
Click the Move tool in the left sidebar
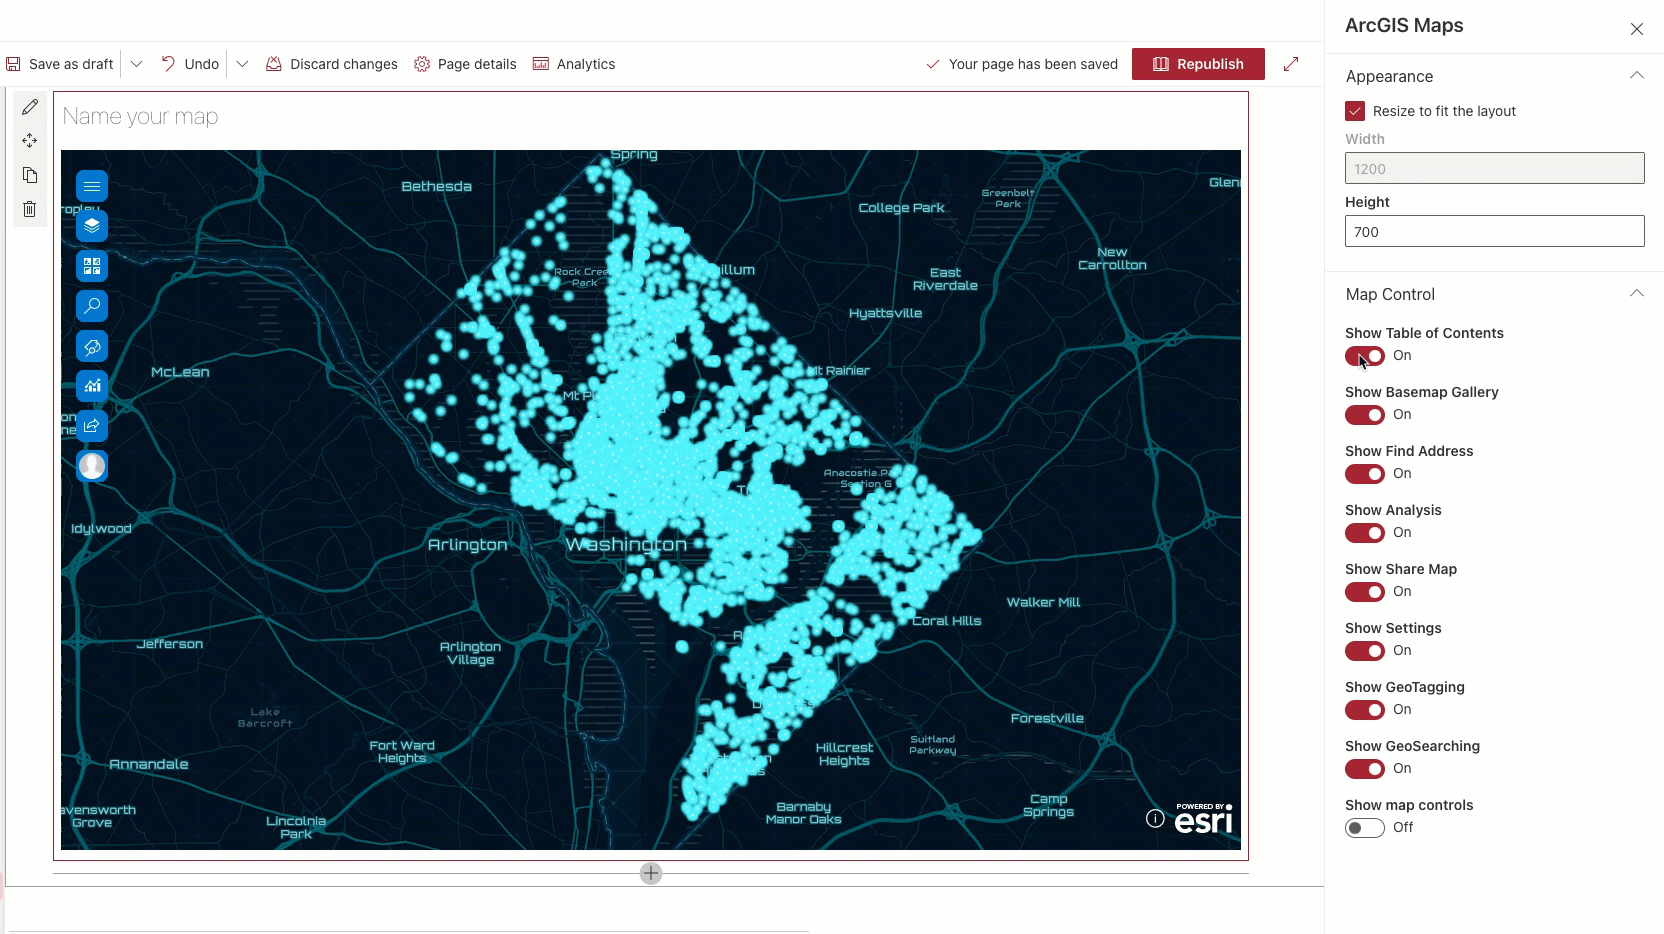[29, 140]
